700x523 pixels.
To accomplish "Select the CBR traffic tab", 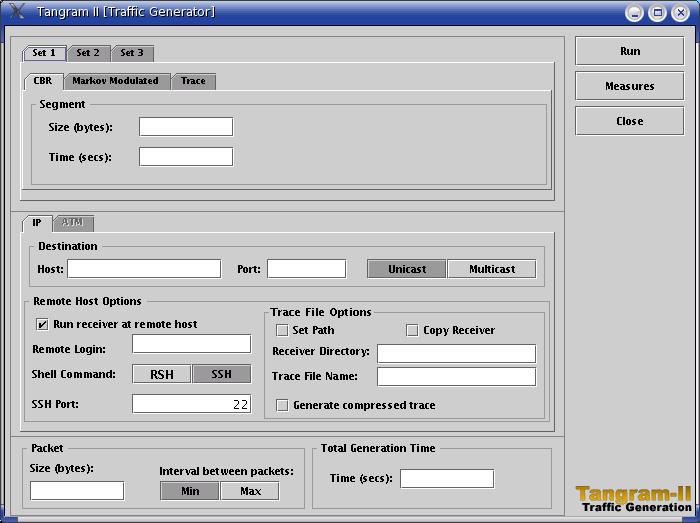I will click(x=43, y=81).
